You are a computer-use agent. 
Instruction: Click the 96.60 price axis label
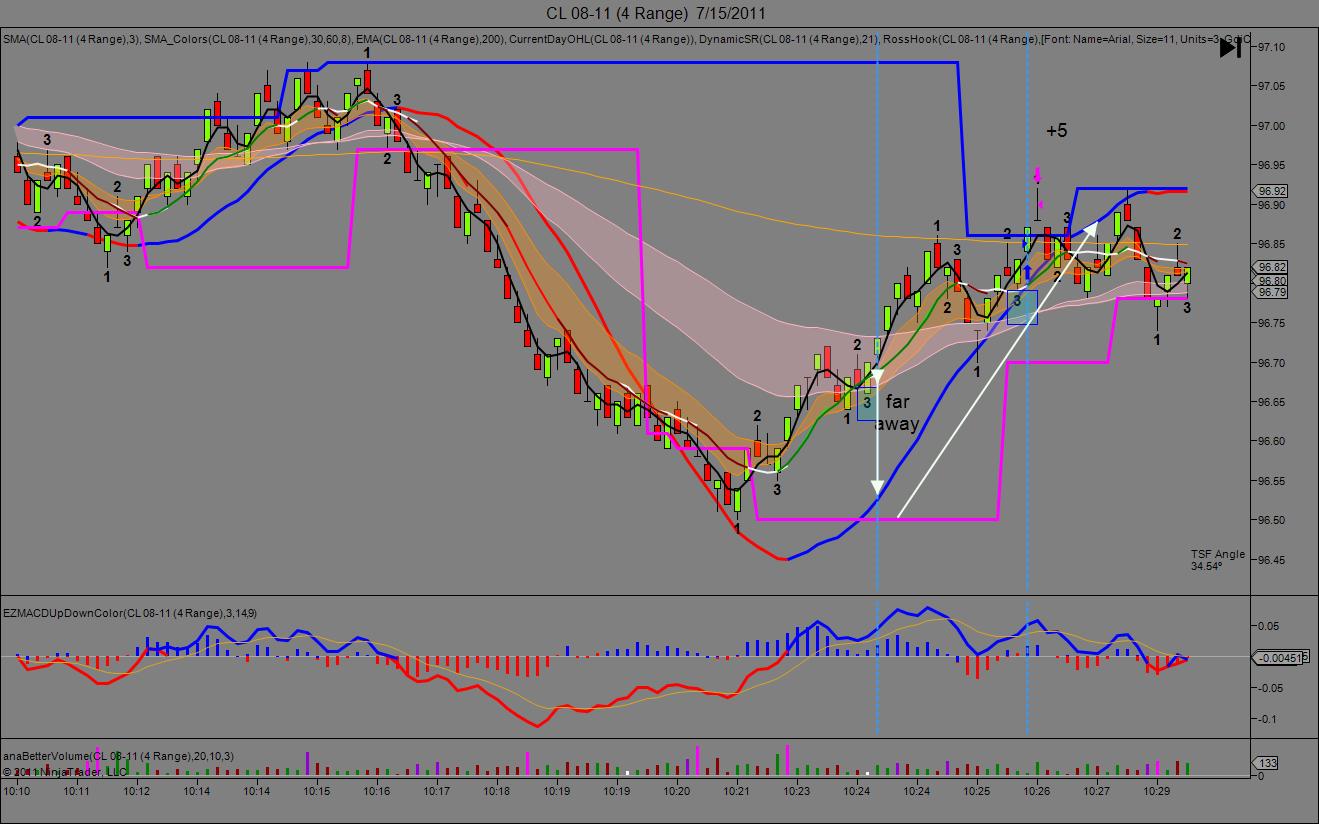[1273, 441]
